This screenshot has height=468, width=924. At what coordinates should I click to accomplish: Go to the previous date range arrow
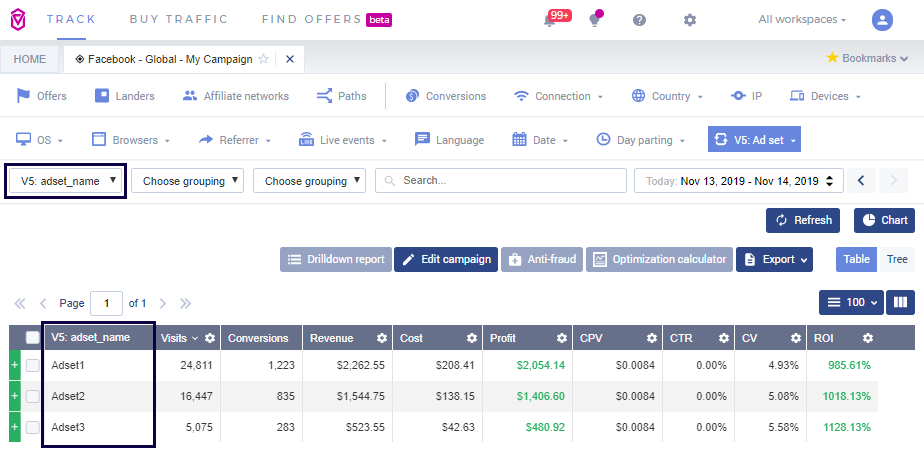click(x=864, y=181)
